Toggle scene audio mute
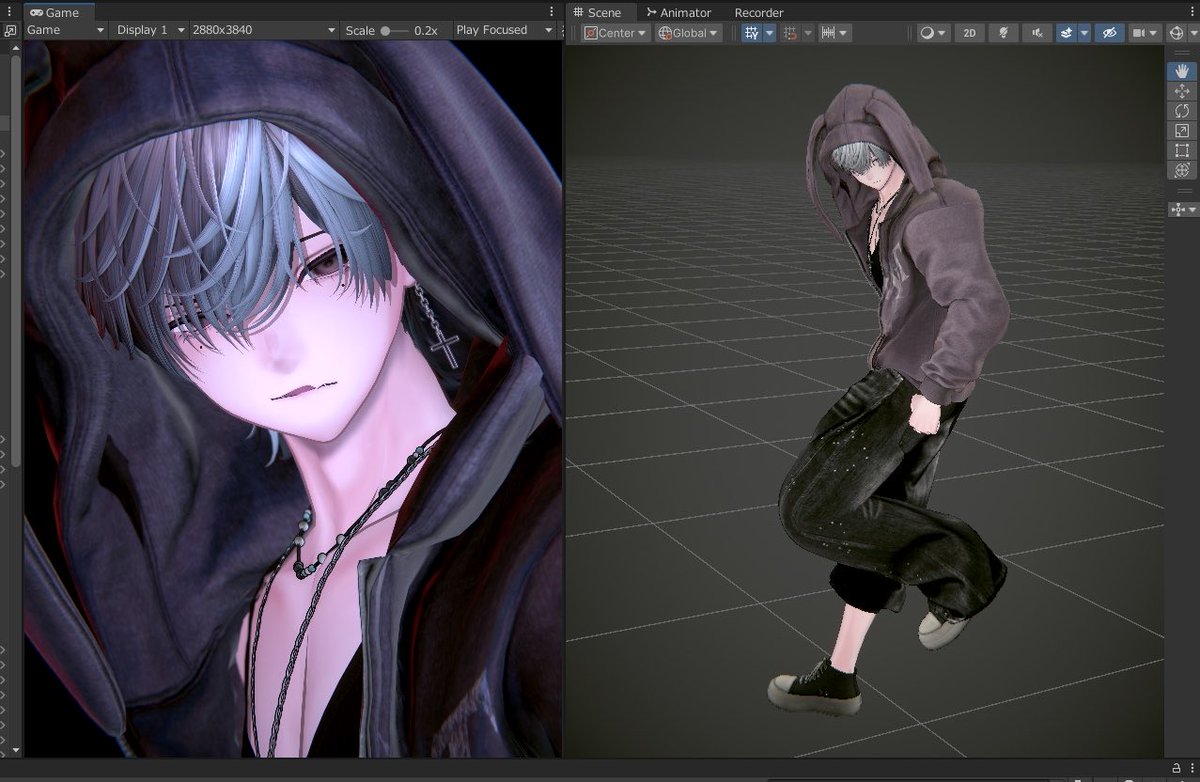The image size is (1200, 782). click(x=1037, y=33)
